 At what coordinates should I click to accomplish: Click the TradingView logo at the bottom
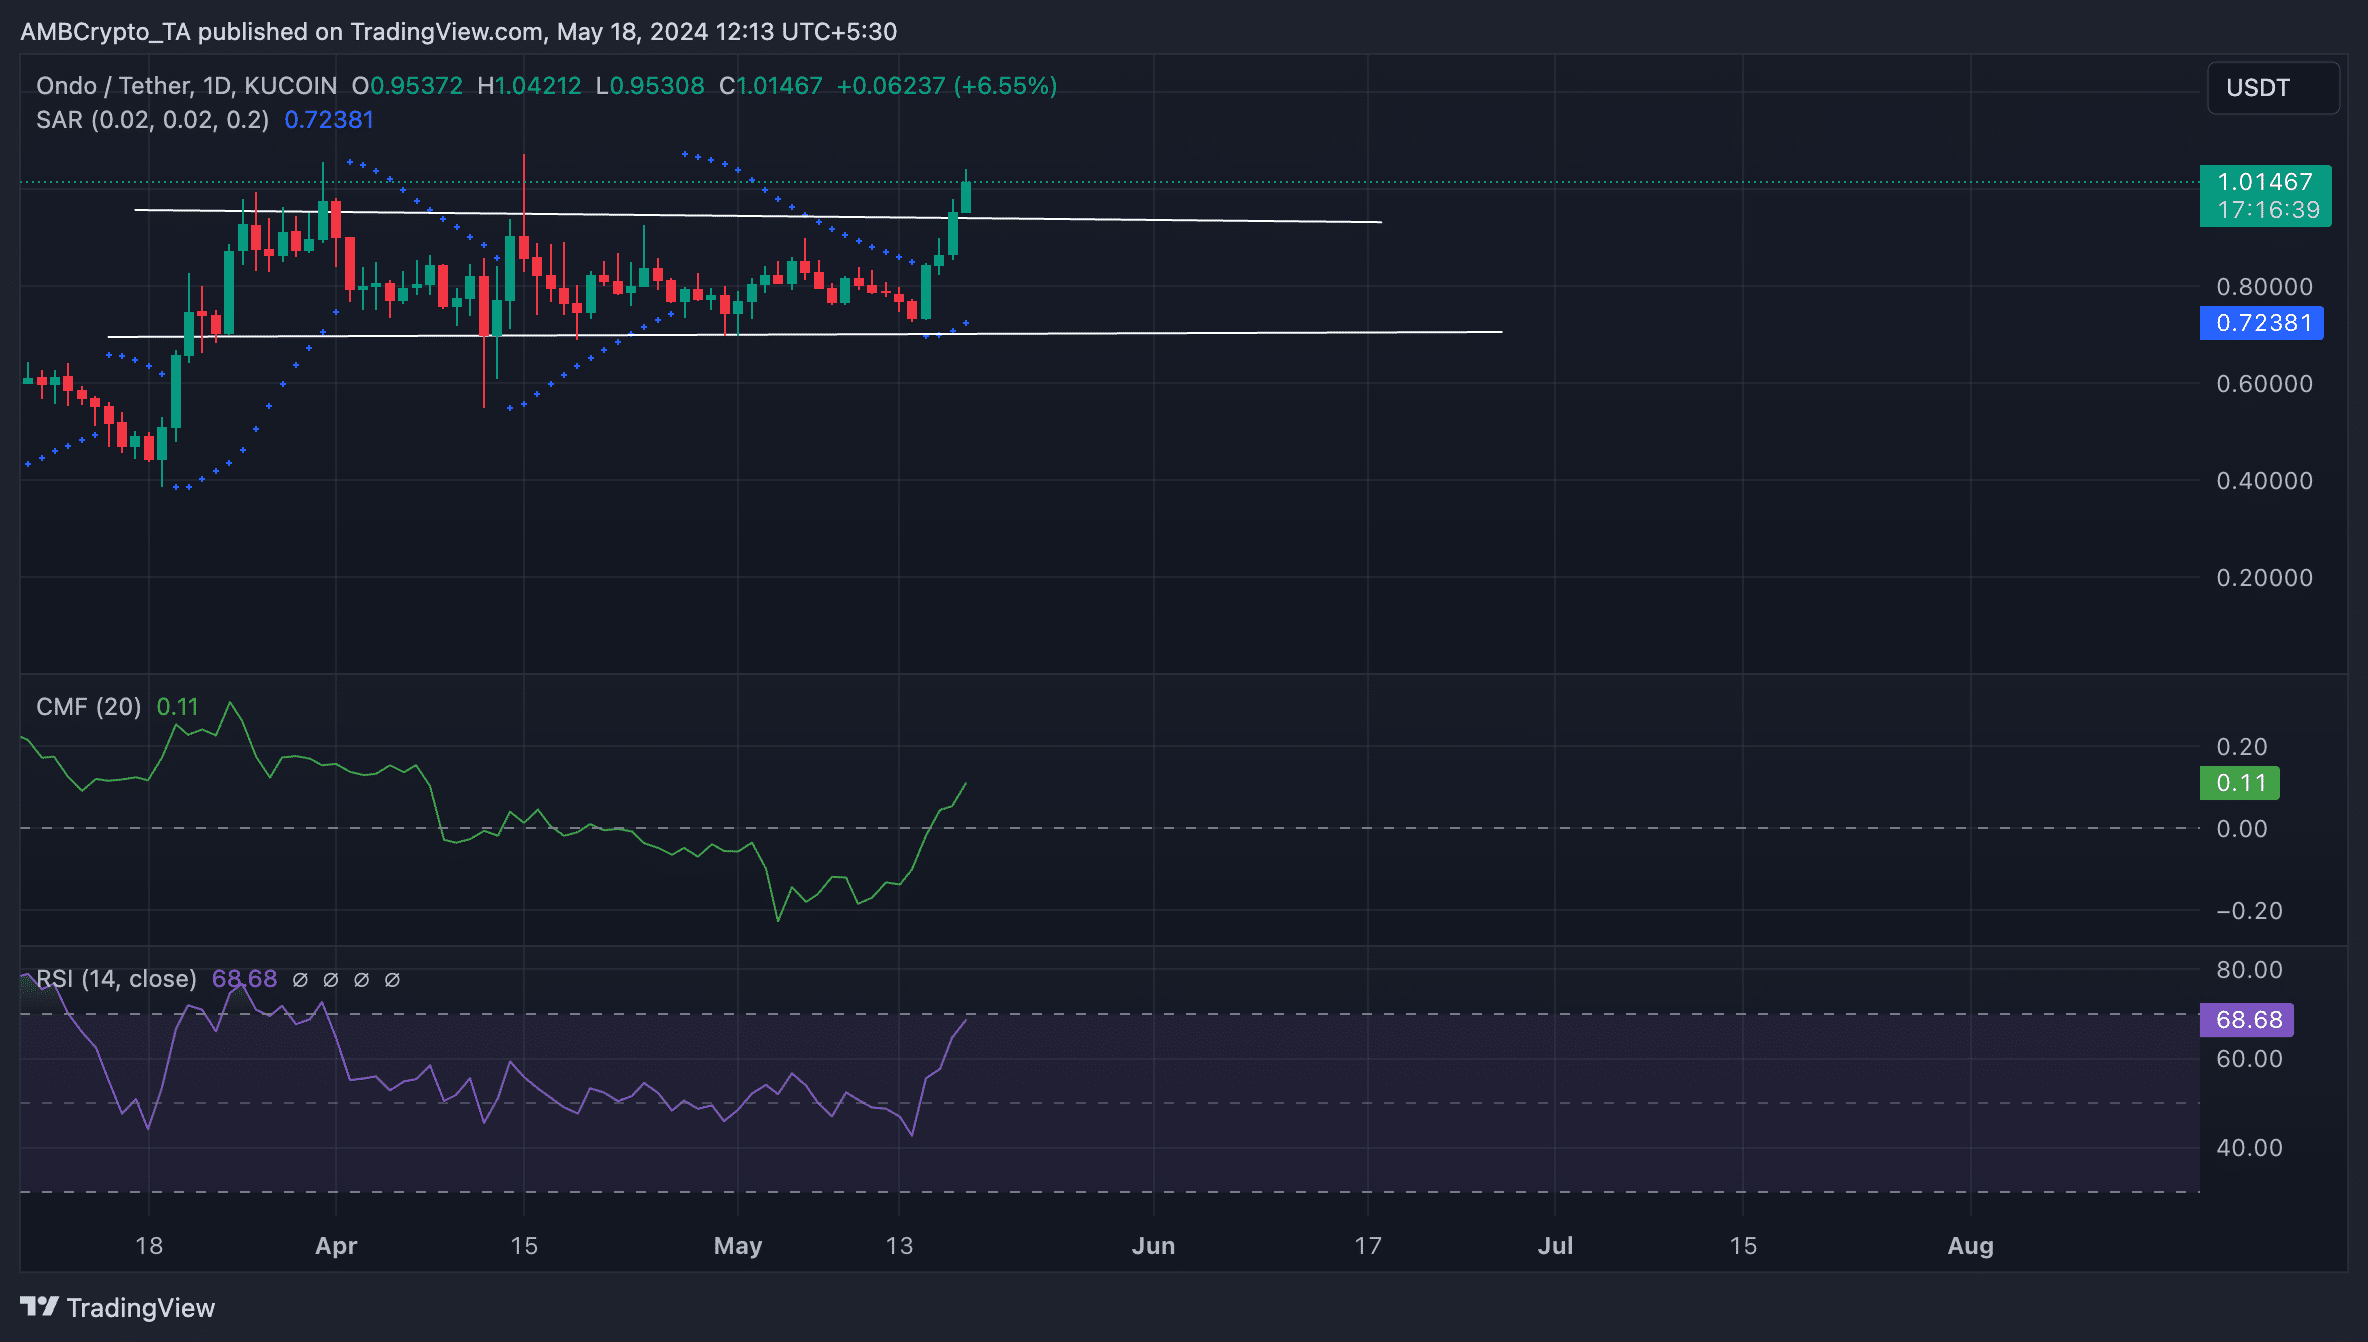click(x=118, y=1307)
